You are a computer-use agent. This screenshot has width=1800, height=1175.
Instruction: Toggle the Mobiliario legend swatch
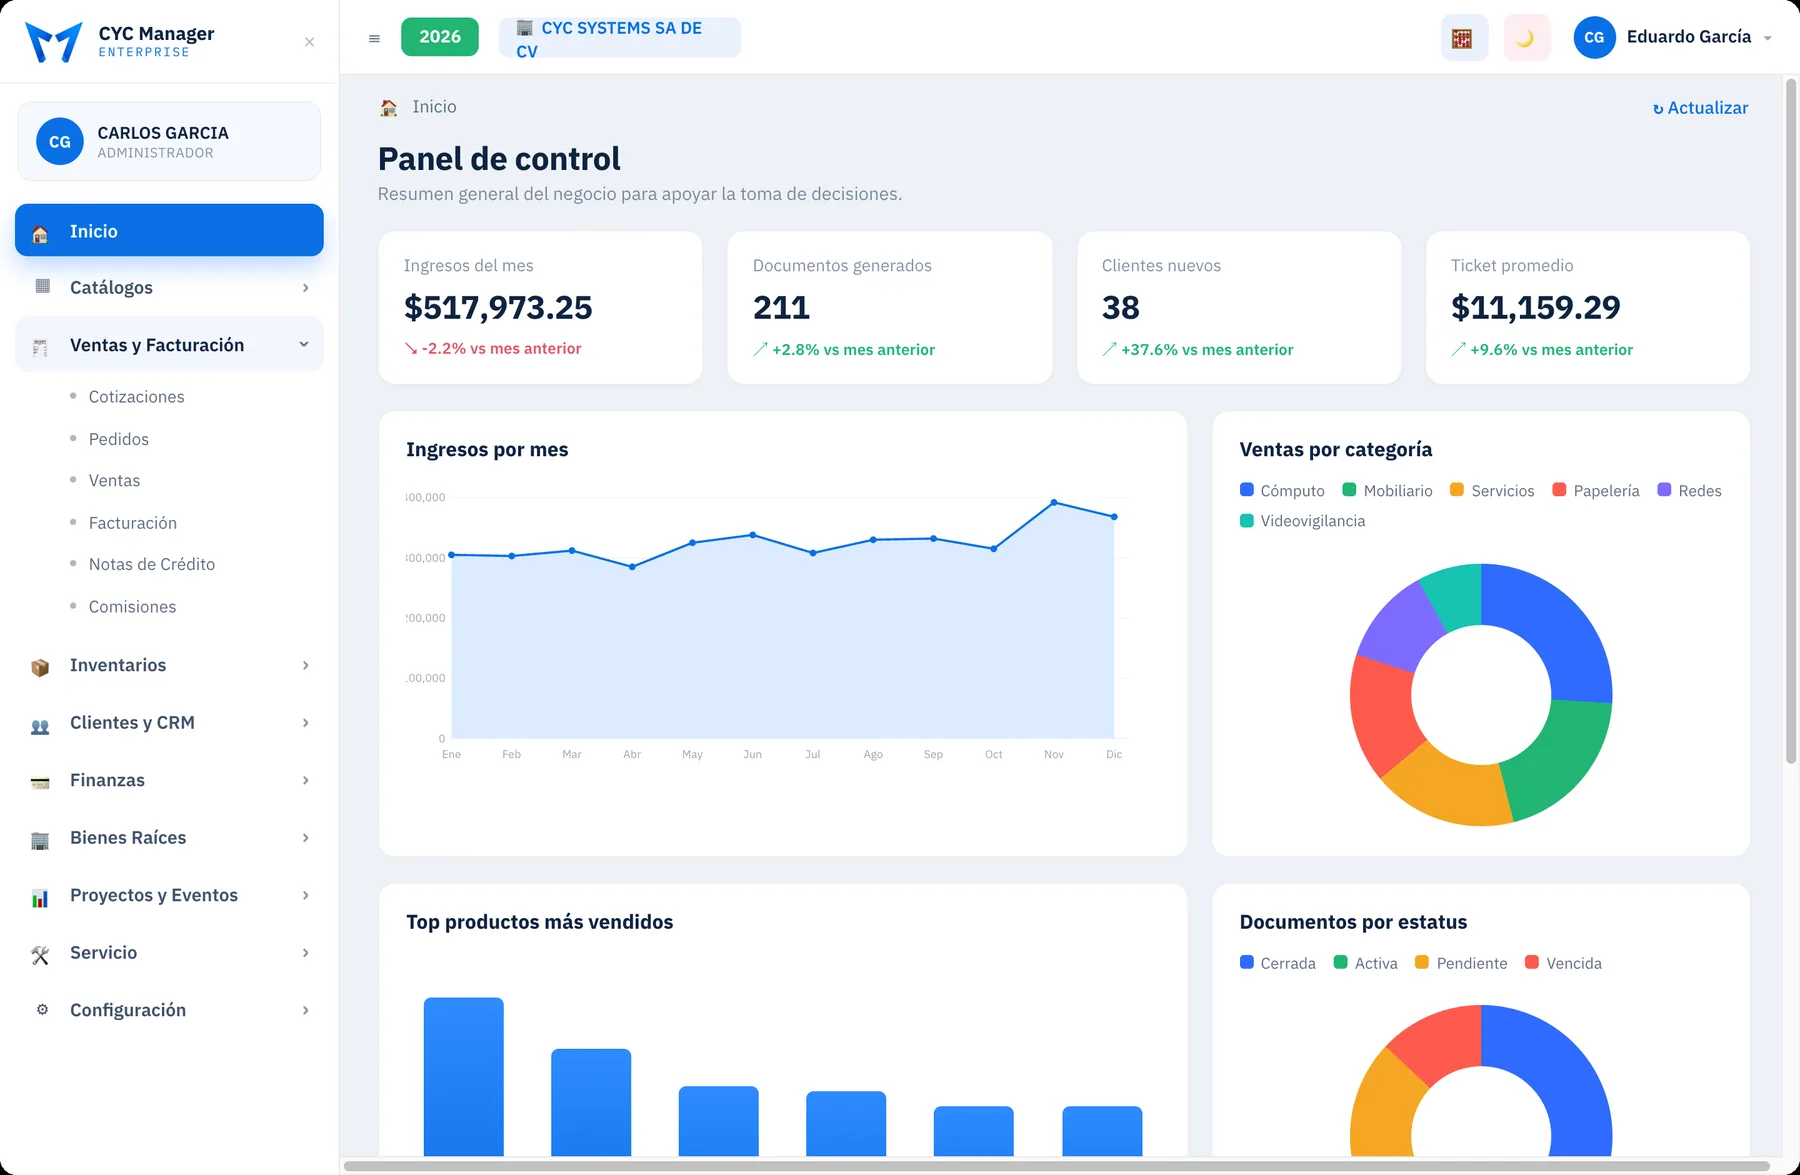click(1349, 490)
